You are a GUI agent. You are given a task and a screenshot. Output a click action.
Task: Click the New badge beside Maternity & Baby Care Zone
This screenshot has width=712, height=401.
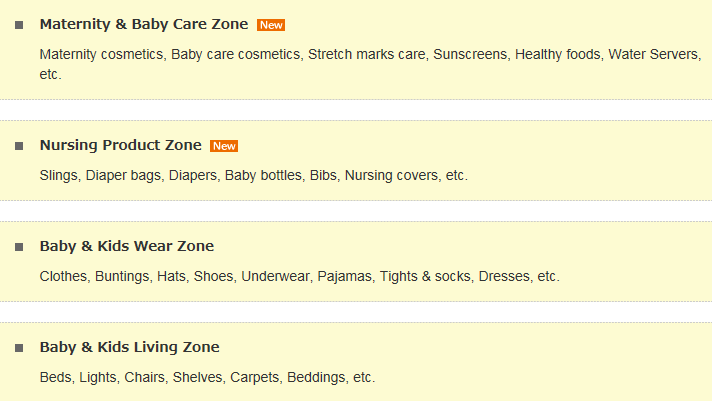pos(271,25)
